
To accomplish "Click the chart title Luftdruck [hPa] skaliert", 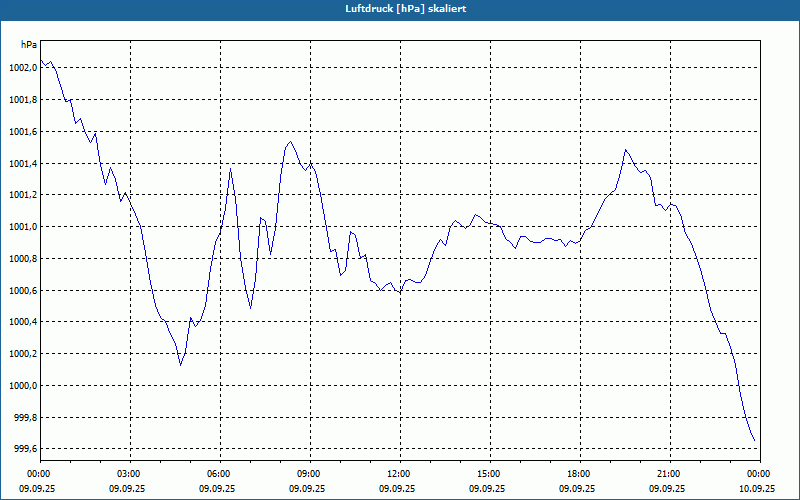I will click(x=400, y=8).
